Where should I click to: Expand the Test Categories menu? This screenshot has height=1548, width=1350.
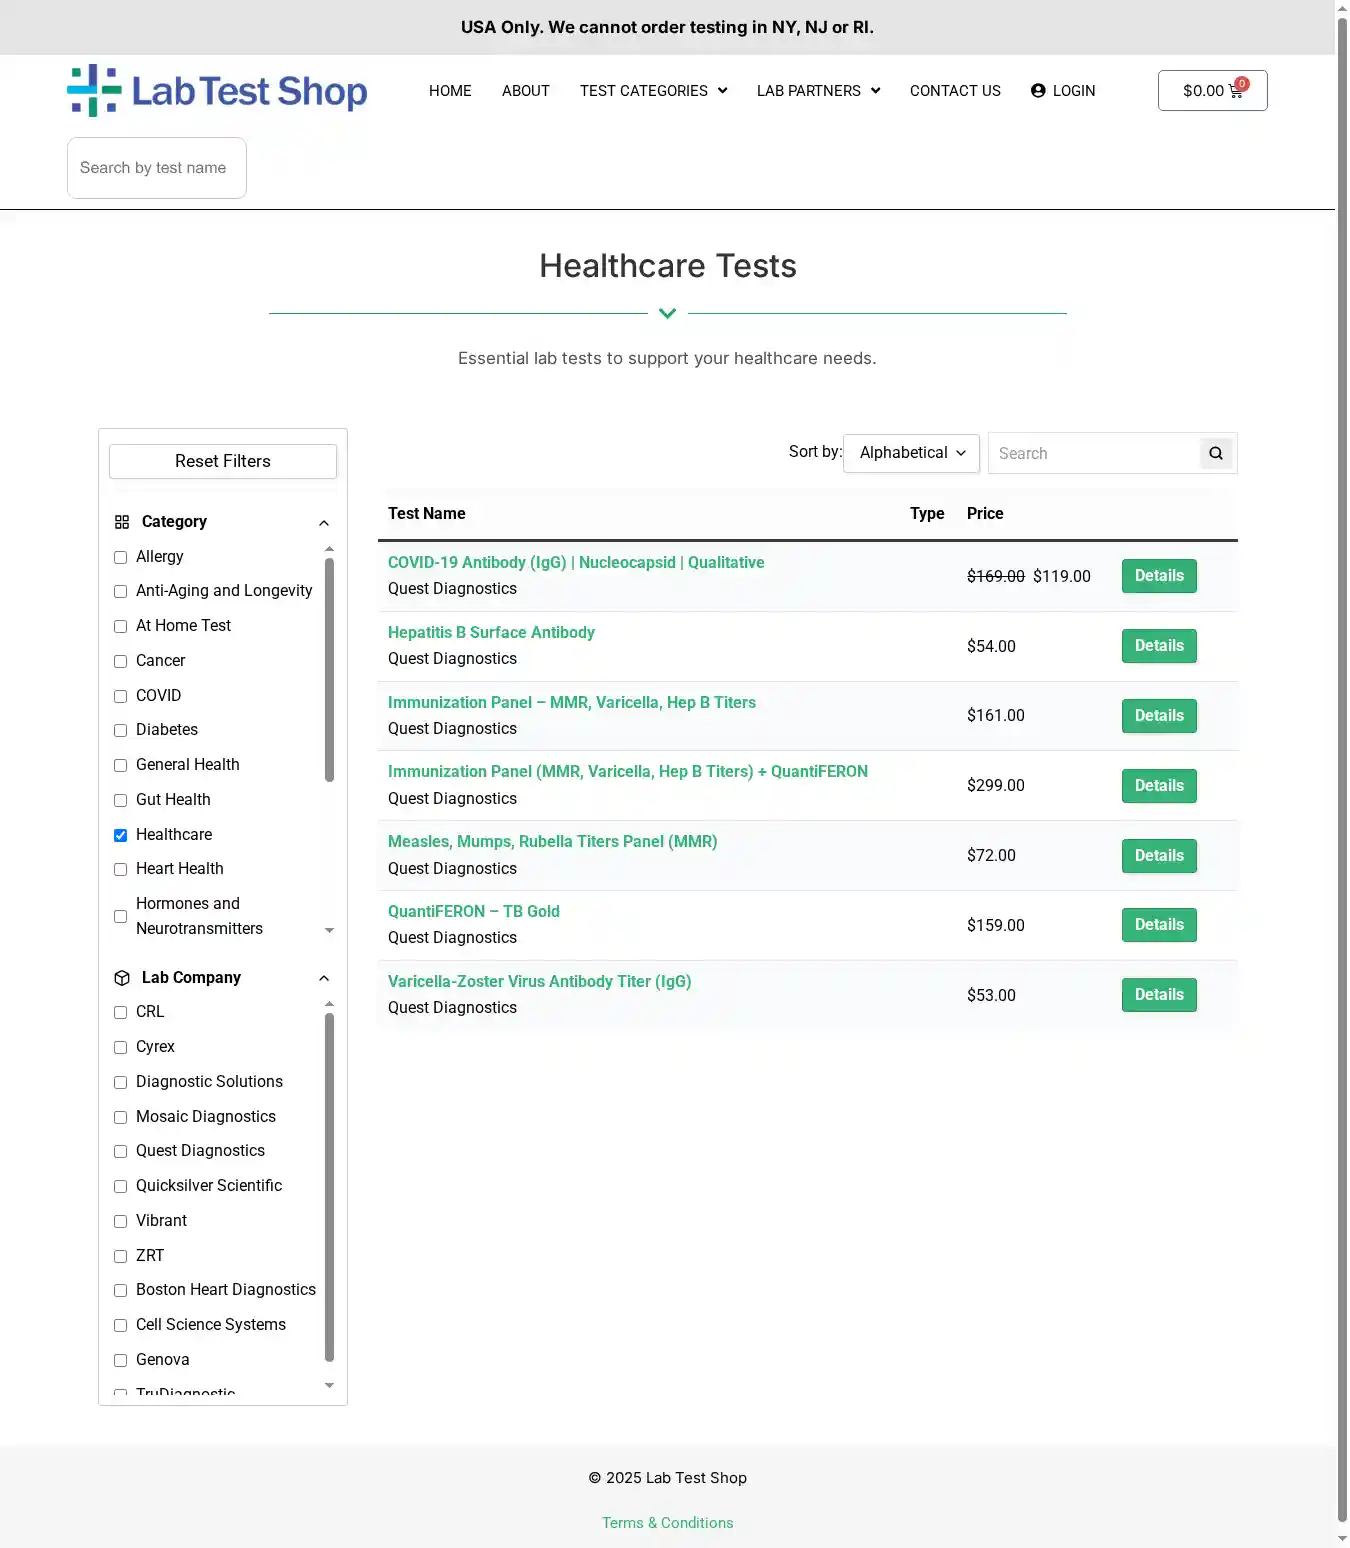point(653,91)
